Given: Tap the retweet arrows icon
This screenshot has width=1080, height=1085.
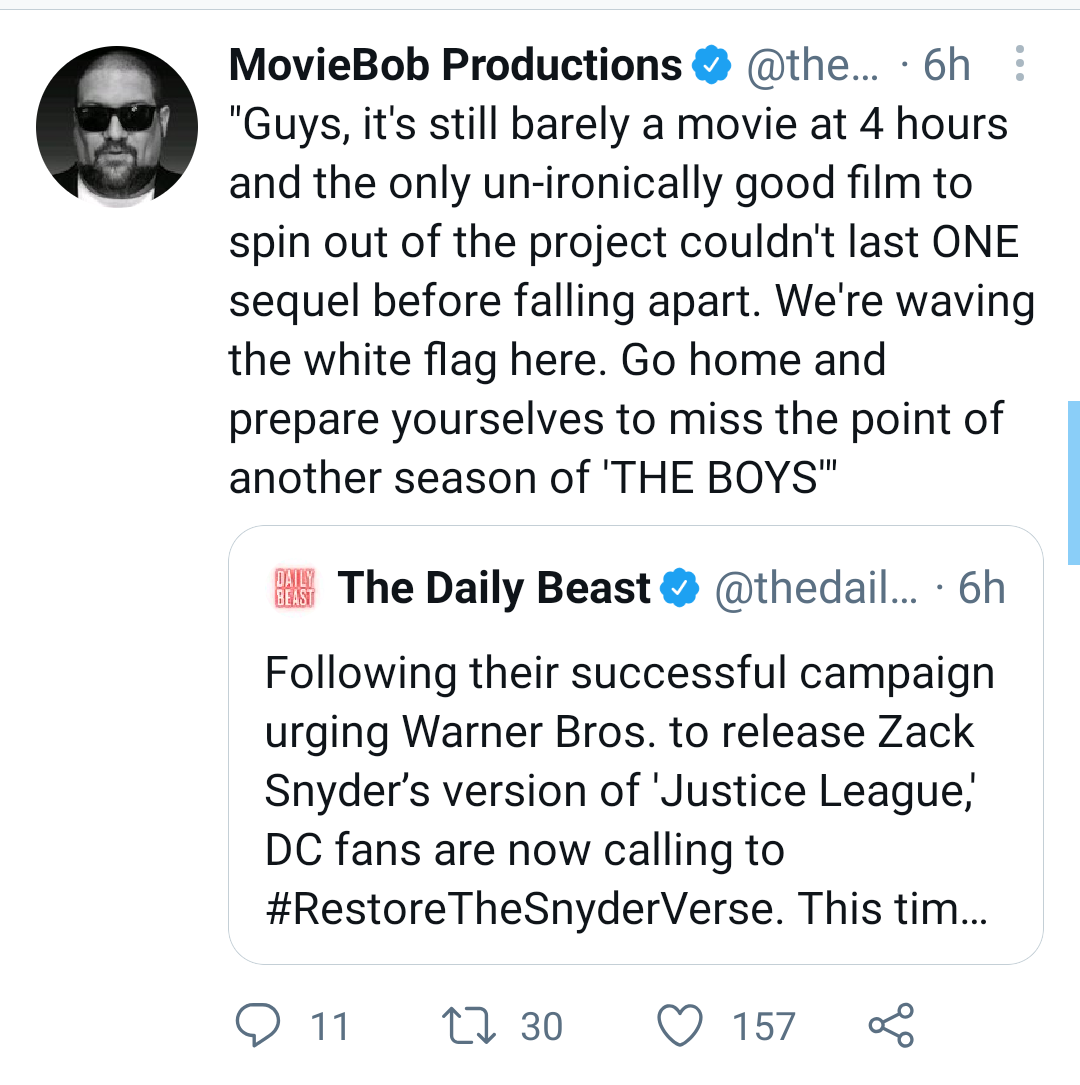Looking at the screenshot, I should (468, 1025).
